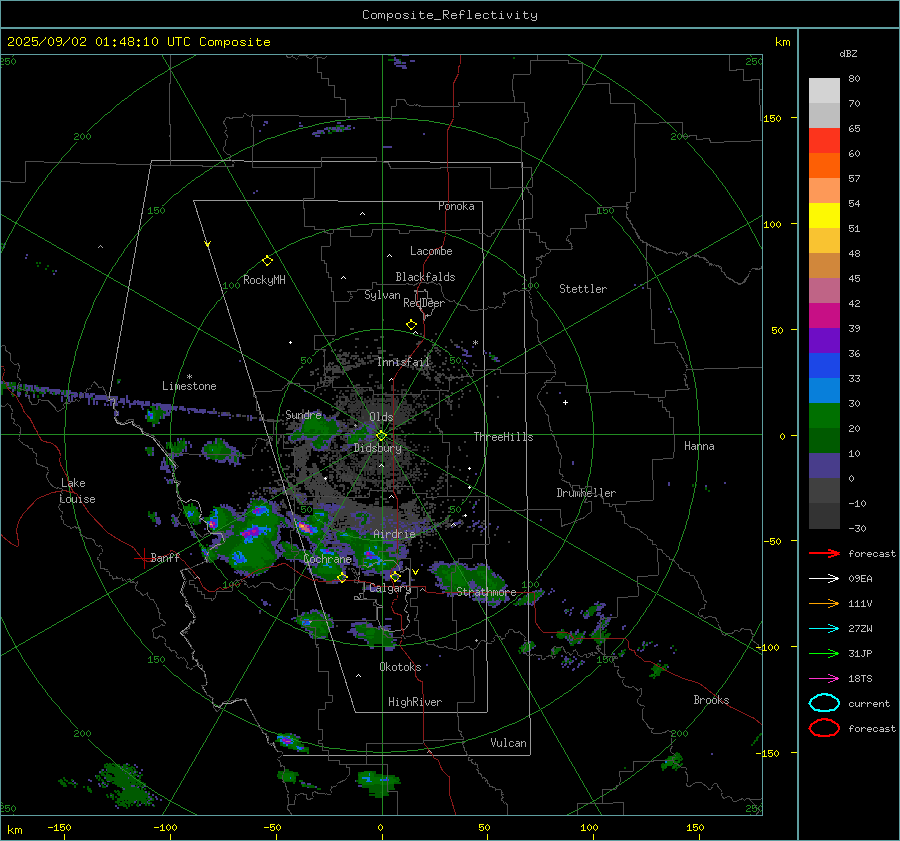The width and height of the screenshot is (900, 841).
Task: Click the green 31JP arrow icon
Action: click(824, 653)
